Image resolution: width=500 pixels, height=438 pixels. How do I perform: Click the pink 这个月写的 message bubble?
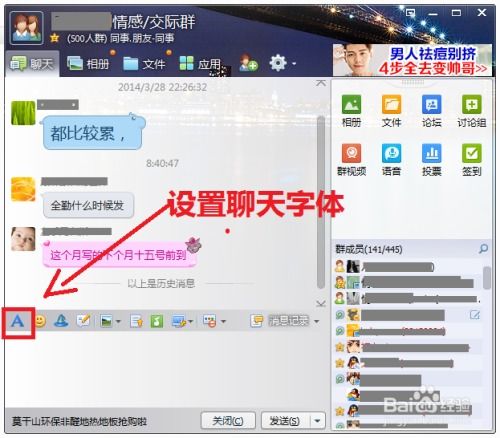click(119, 255)
